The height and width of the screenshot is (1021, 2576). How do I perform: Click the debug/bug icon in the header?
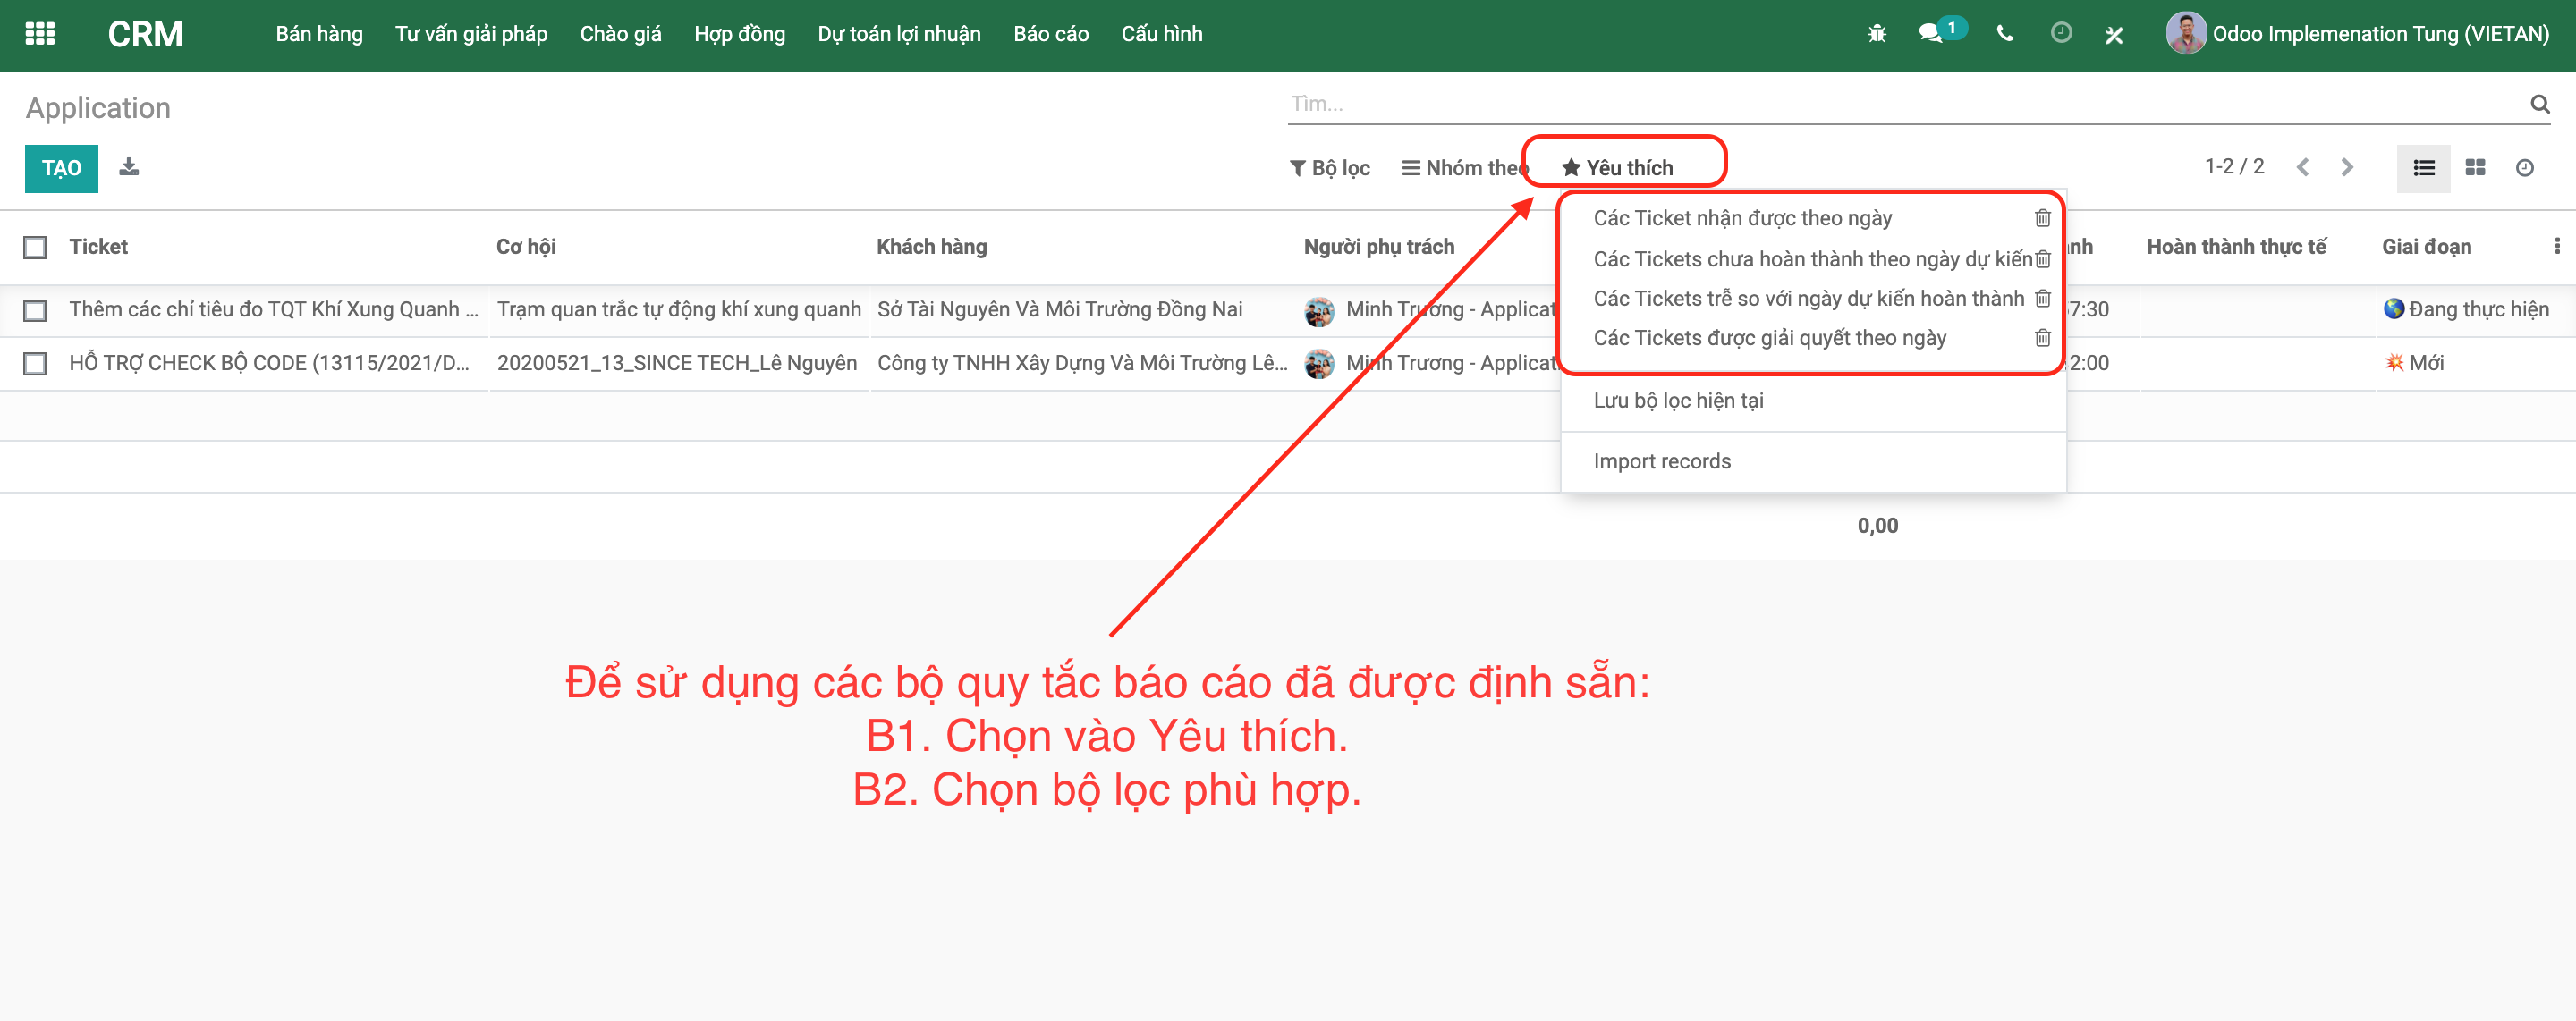(x=1877, y=33)
